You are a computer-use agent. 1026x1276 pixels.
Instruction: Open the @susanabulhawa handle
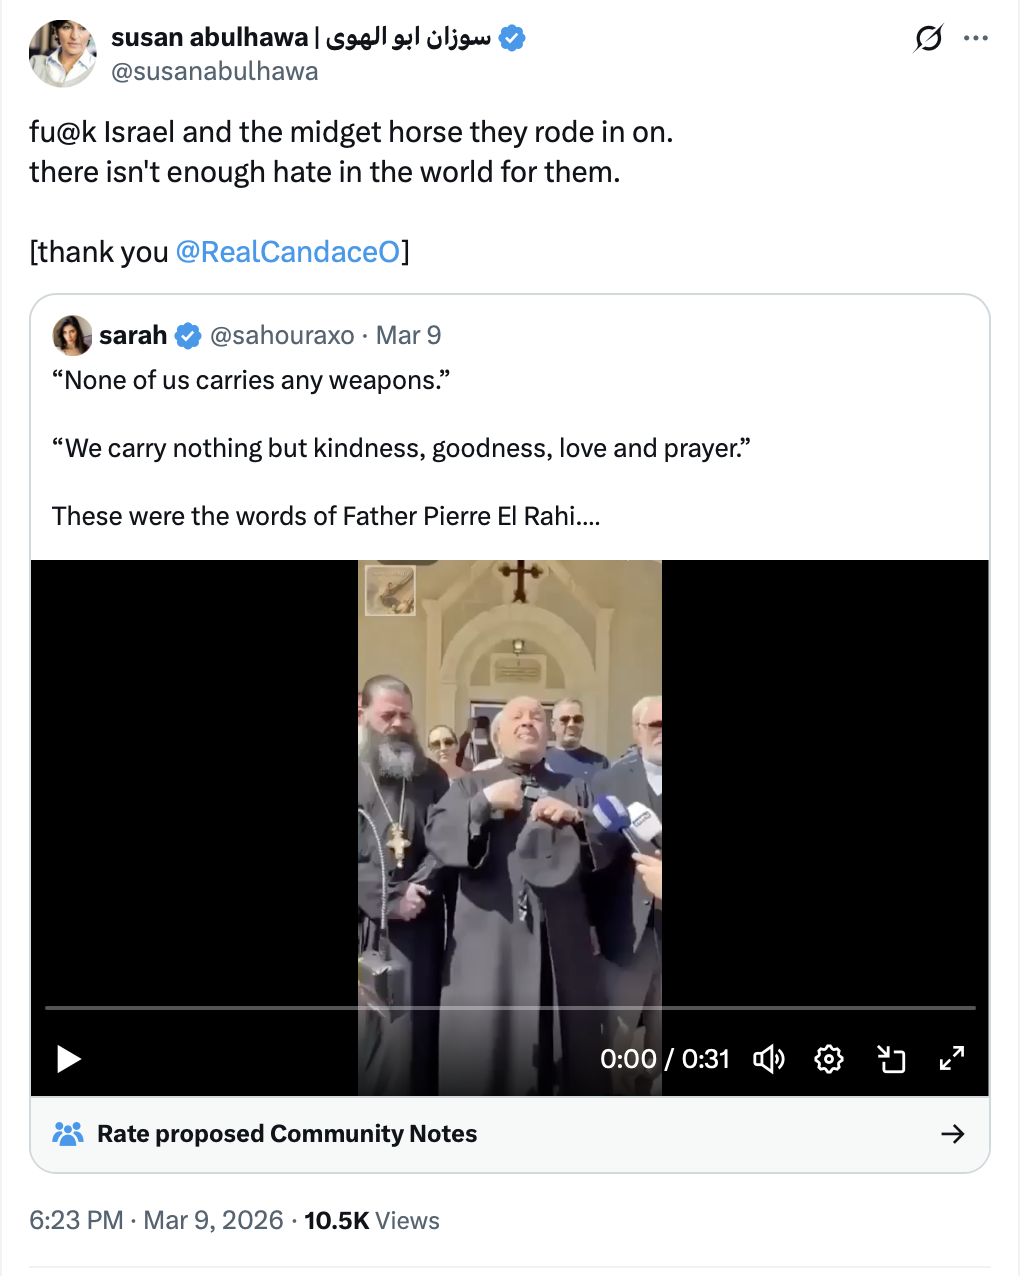point(215,72)
